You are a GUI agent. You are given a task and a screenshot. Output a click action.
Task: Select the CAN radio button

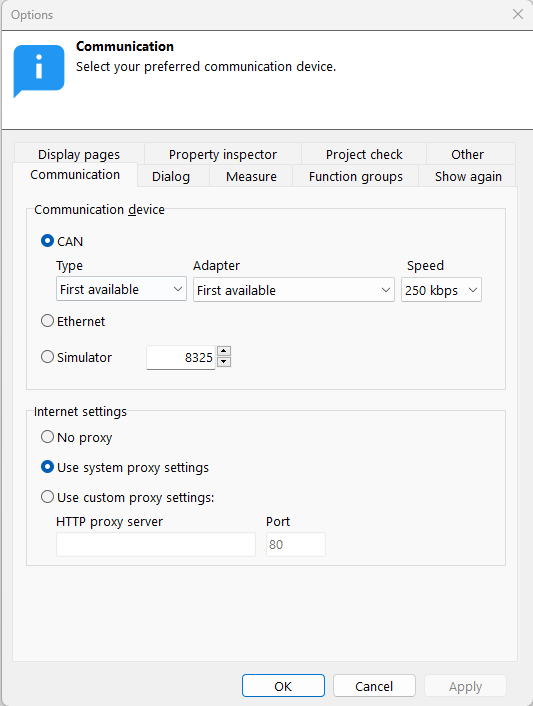47,241
